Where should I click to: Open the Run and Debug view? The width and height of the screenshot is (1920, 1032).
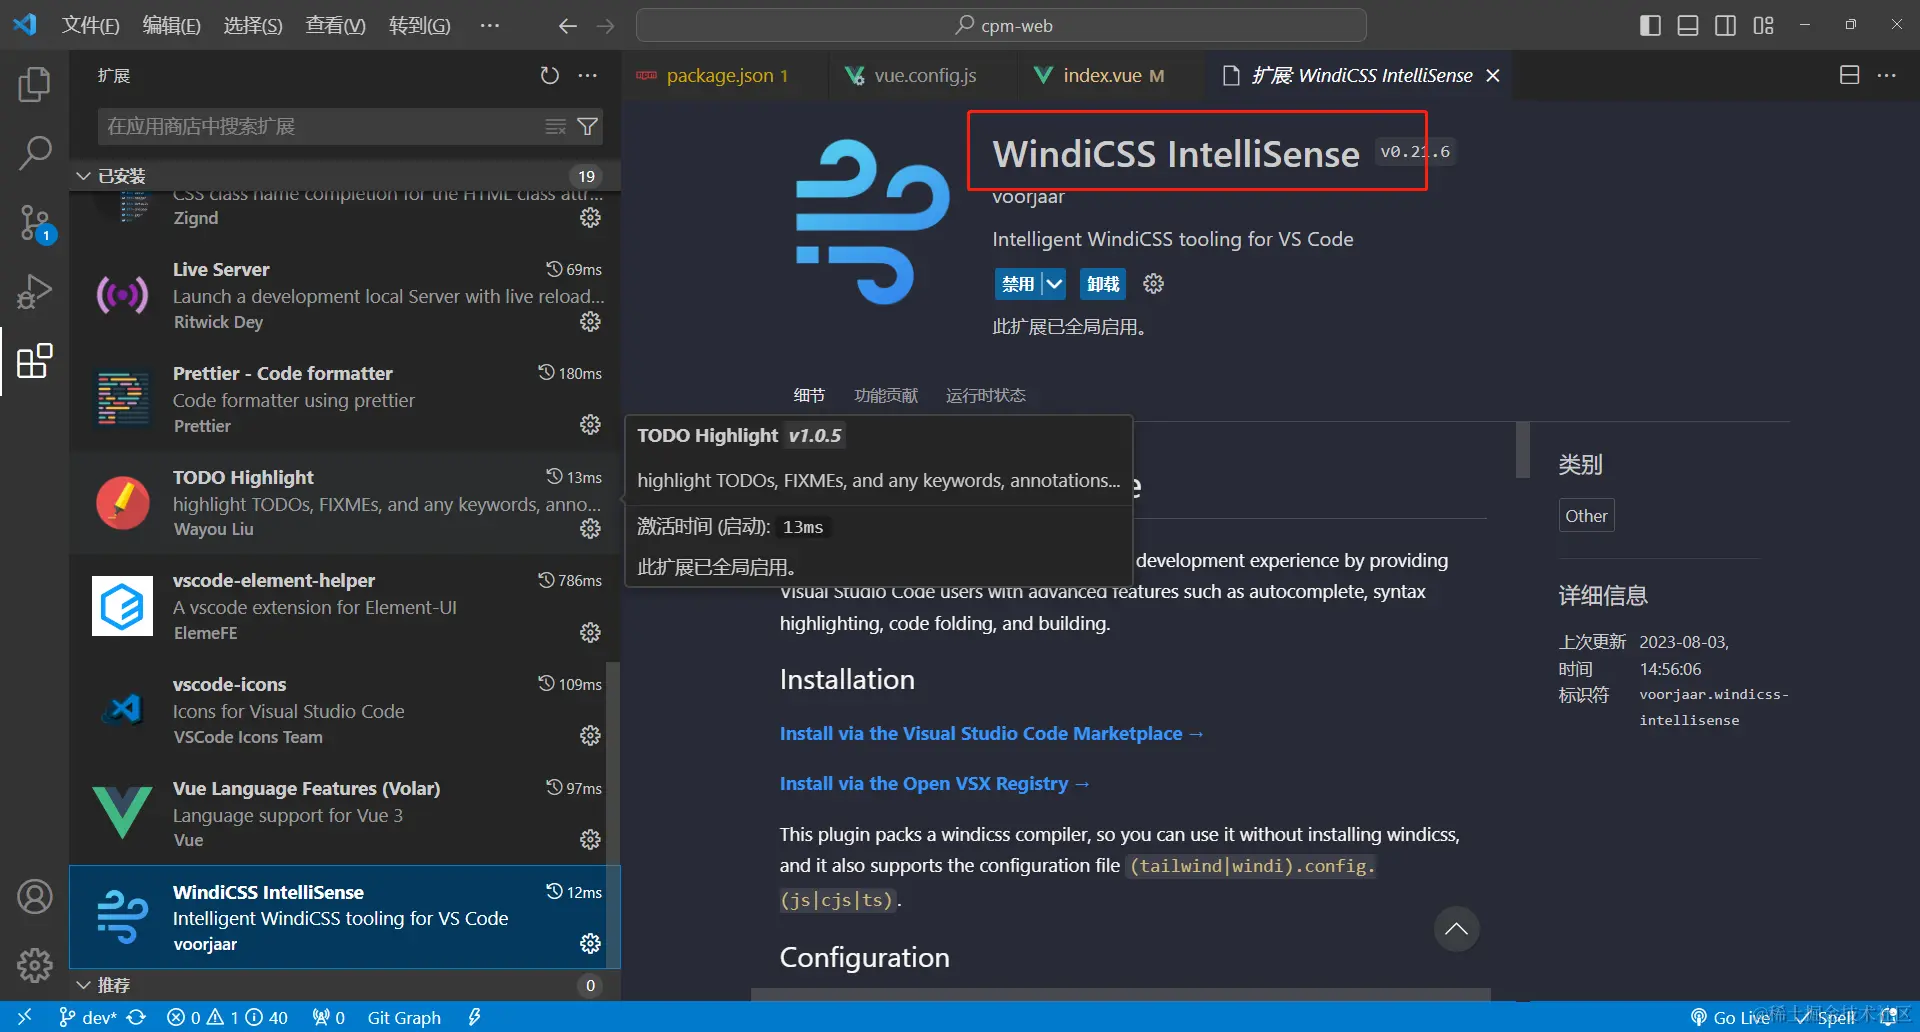coord(35,291)
